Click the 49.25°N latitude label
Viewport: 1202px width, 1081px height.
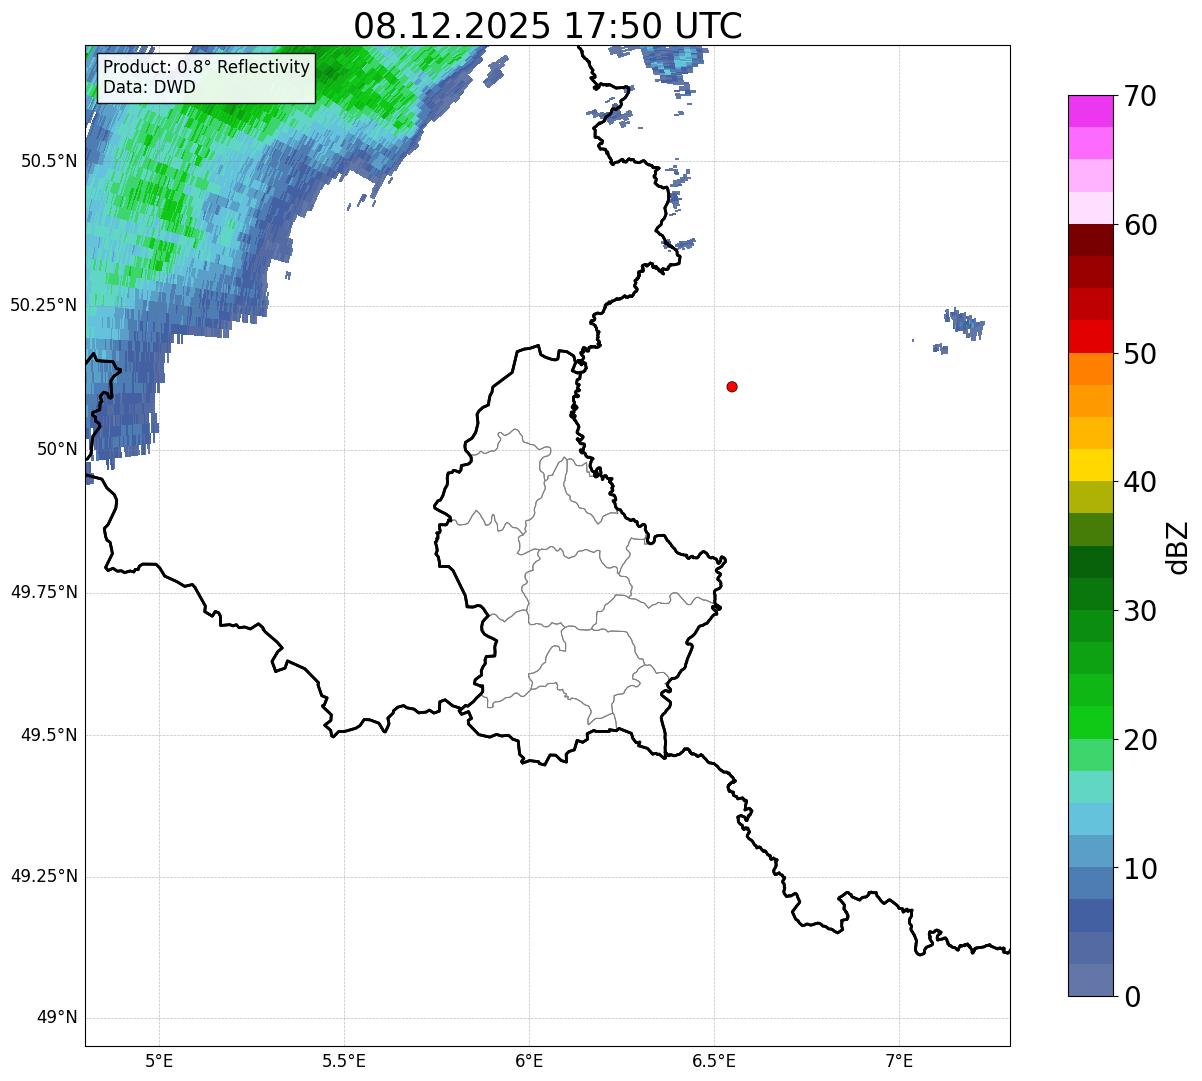coord(44,877)
